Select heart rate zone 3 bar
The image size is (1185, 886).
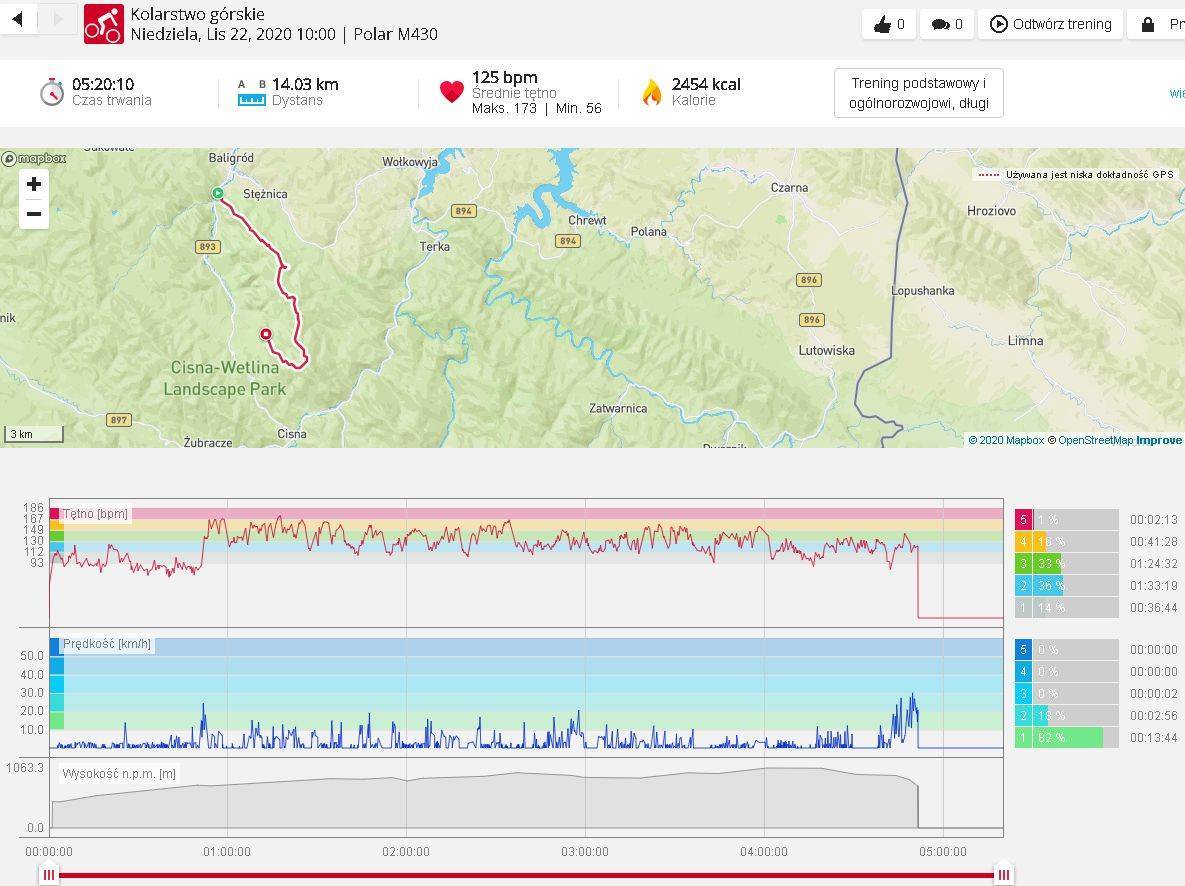pos(1066,563)
